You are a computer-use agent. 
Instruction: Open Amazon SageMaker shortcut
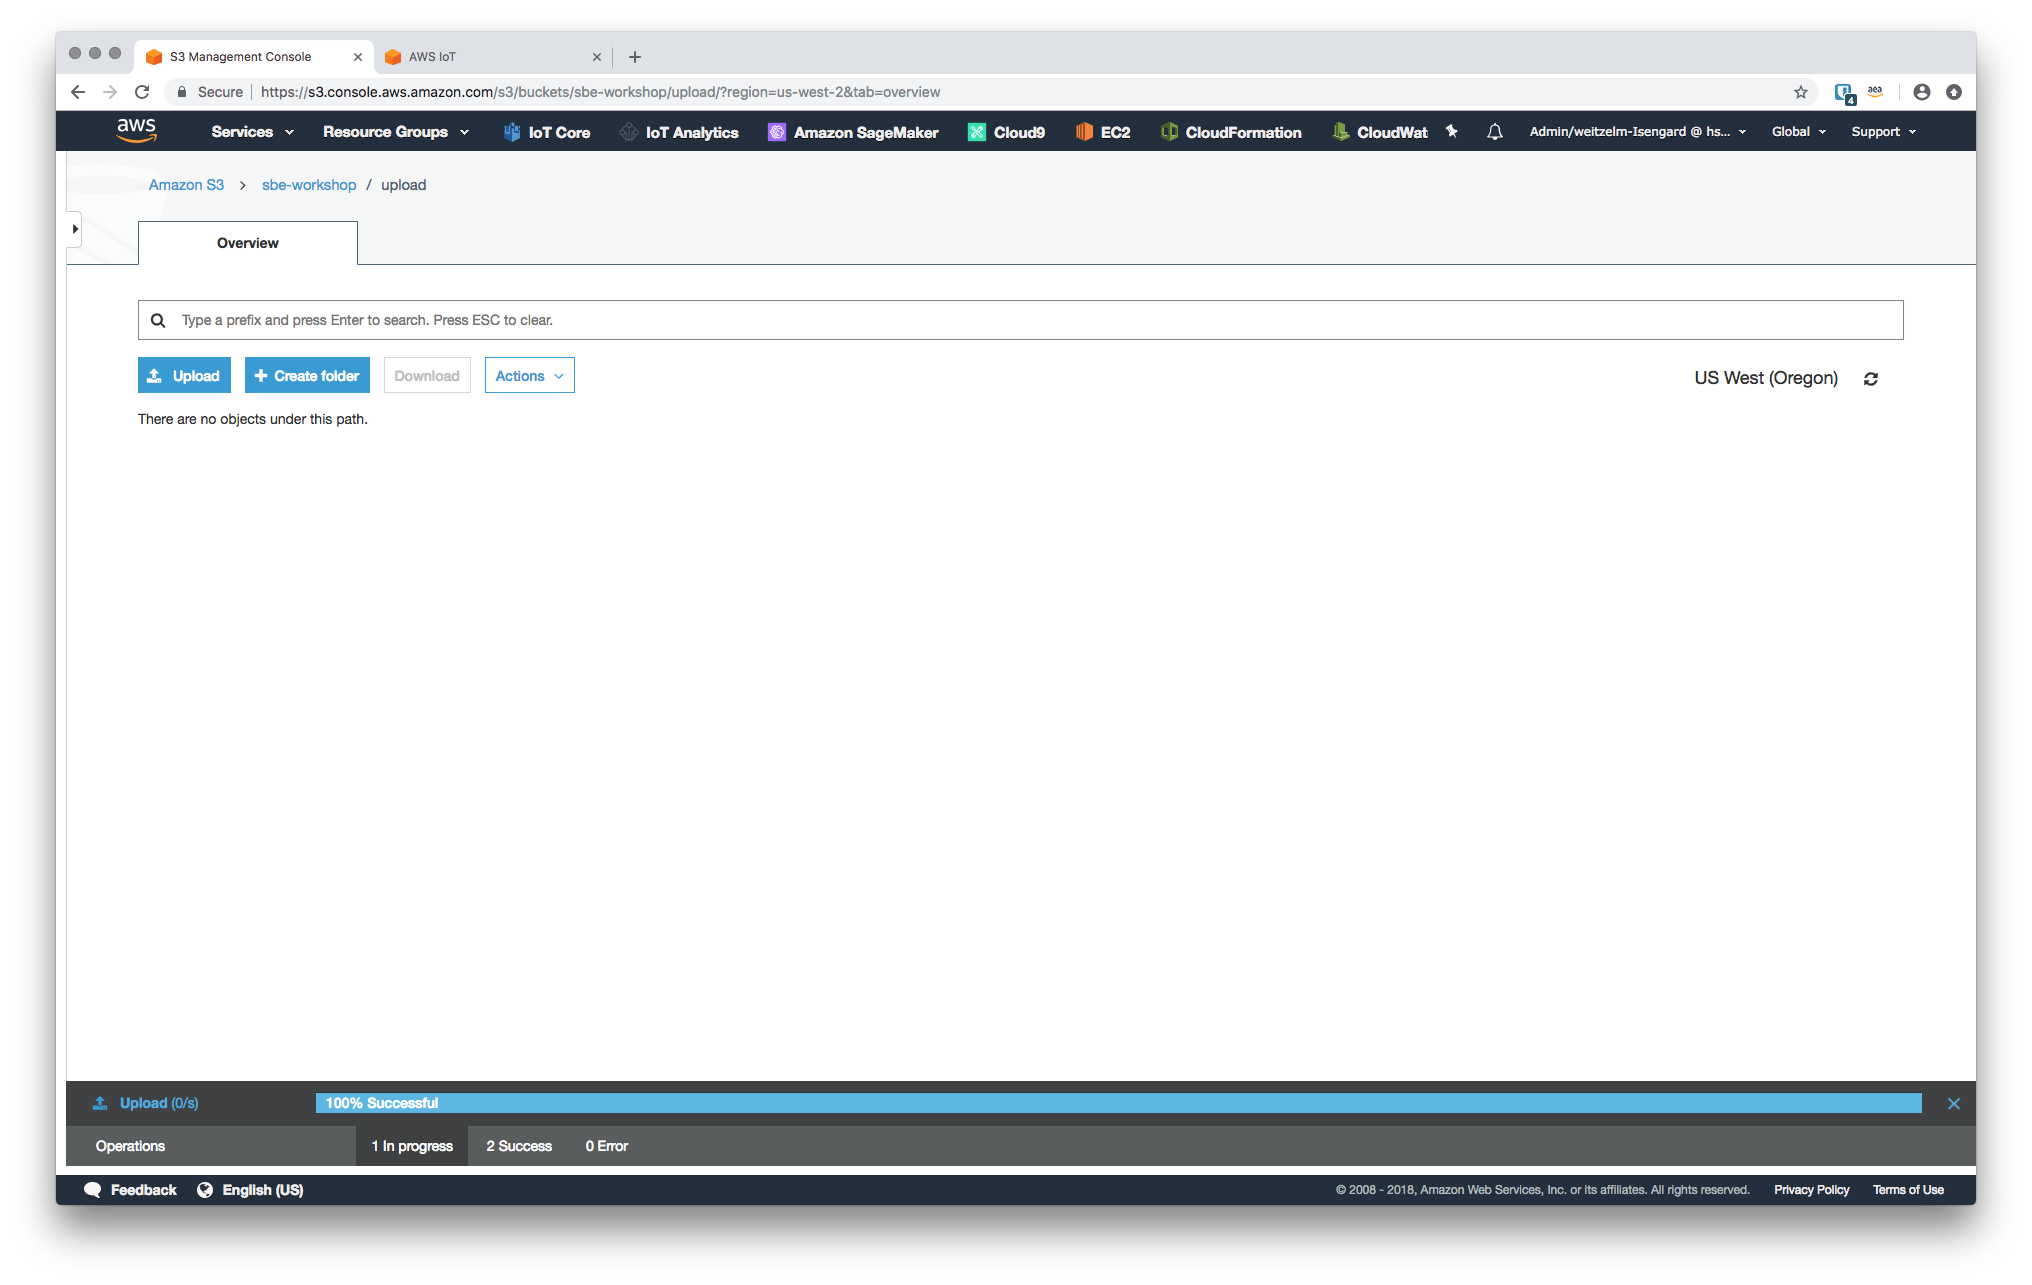tap(853, 132)
